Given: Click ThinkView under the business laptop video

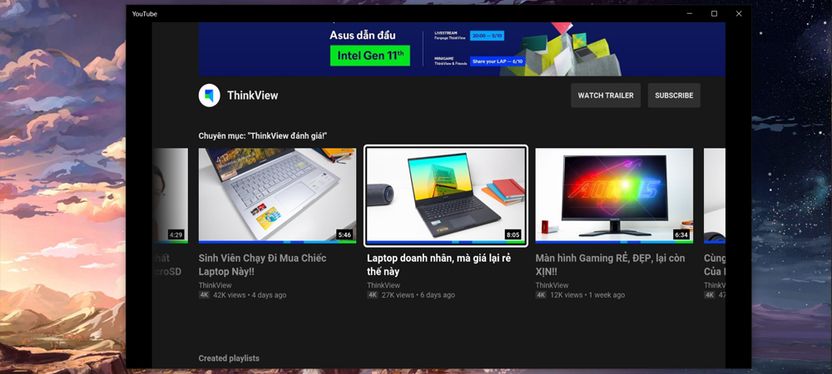Looking at the screenshot, I should [383, 285].
